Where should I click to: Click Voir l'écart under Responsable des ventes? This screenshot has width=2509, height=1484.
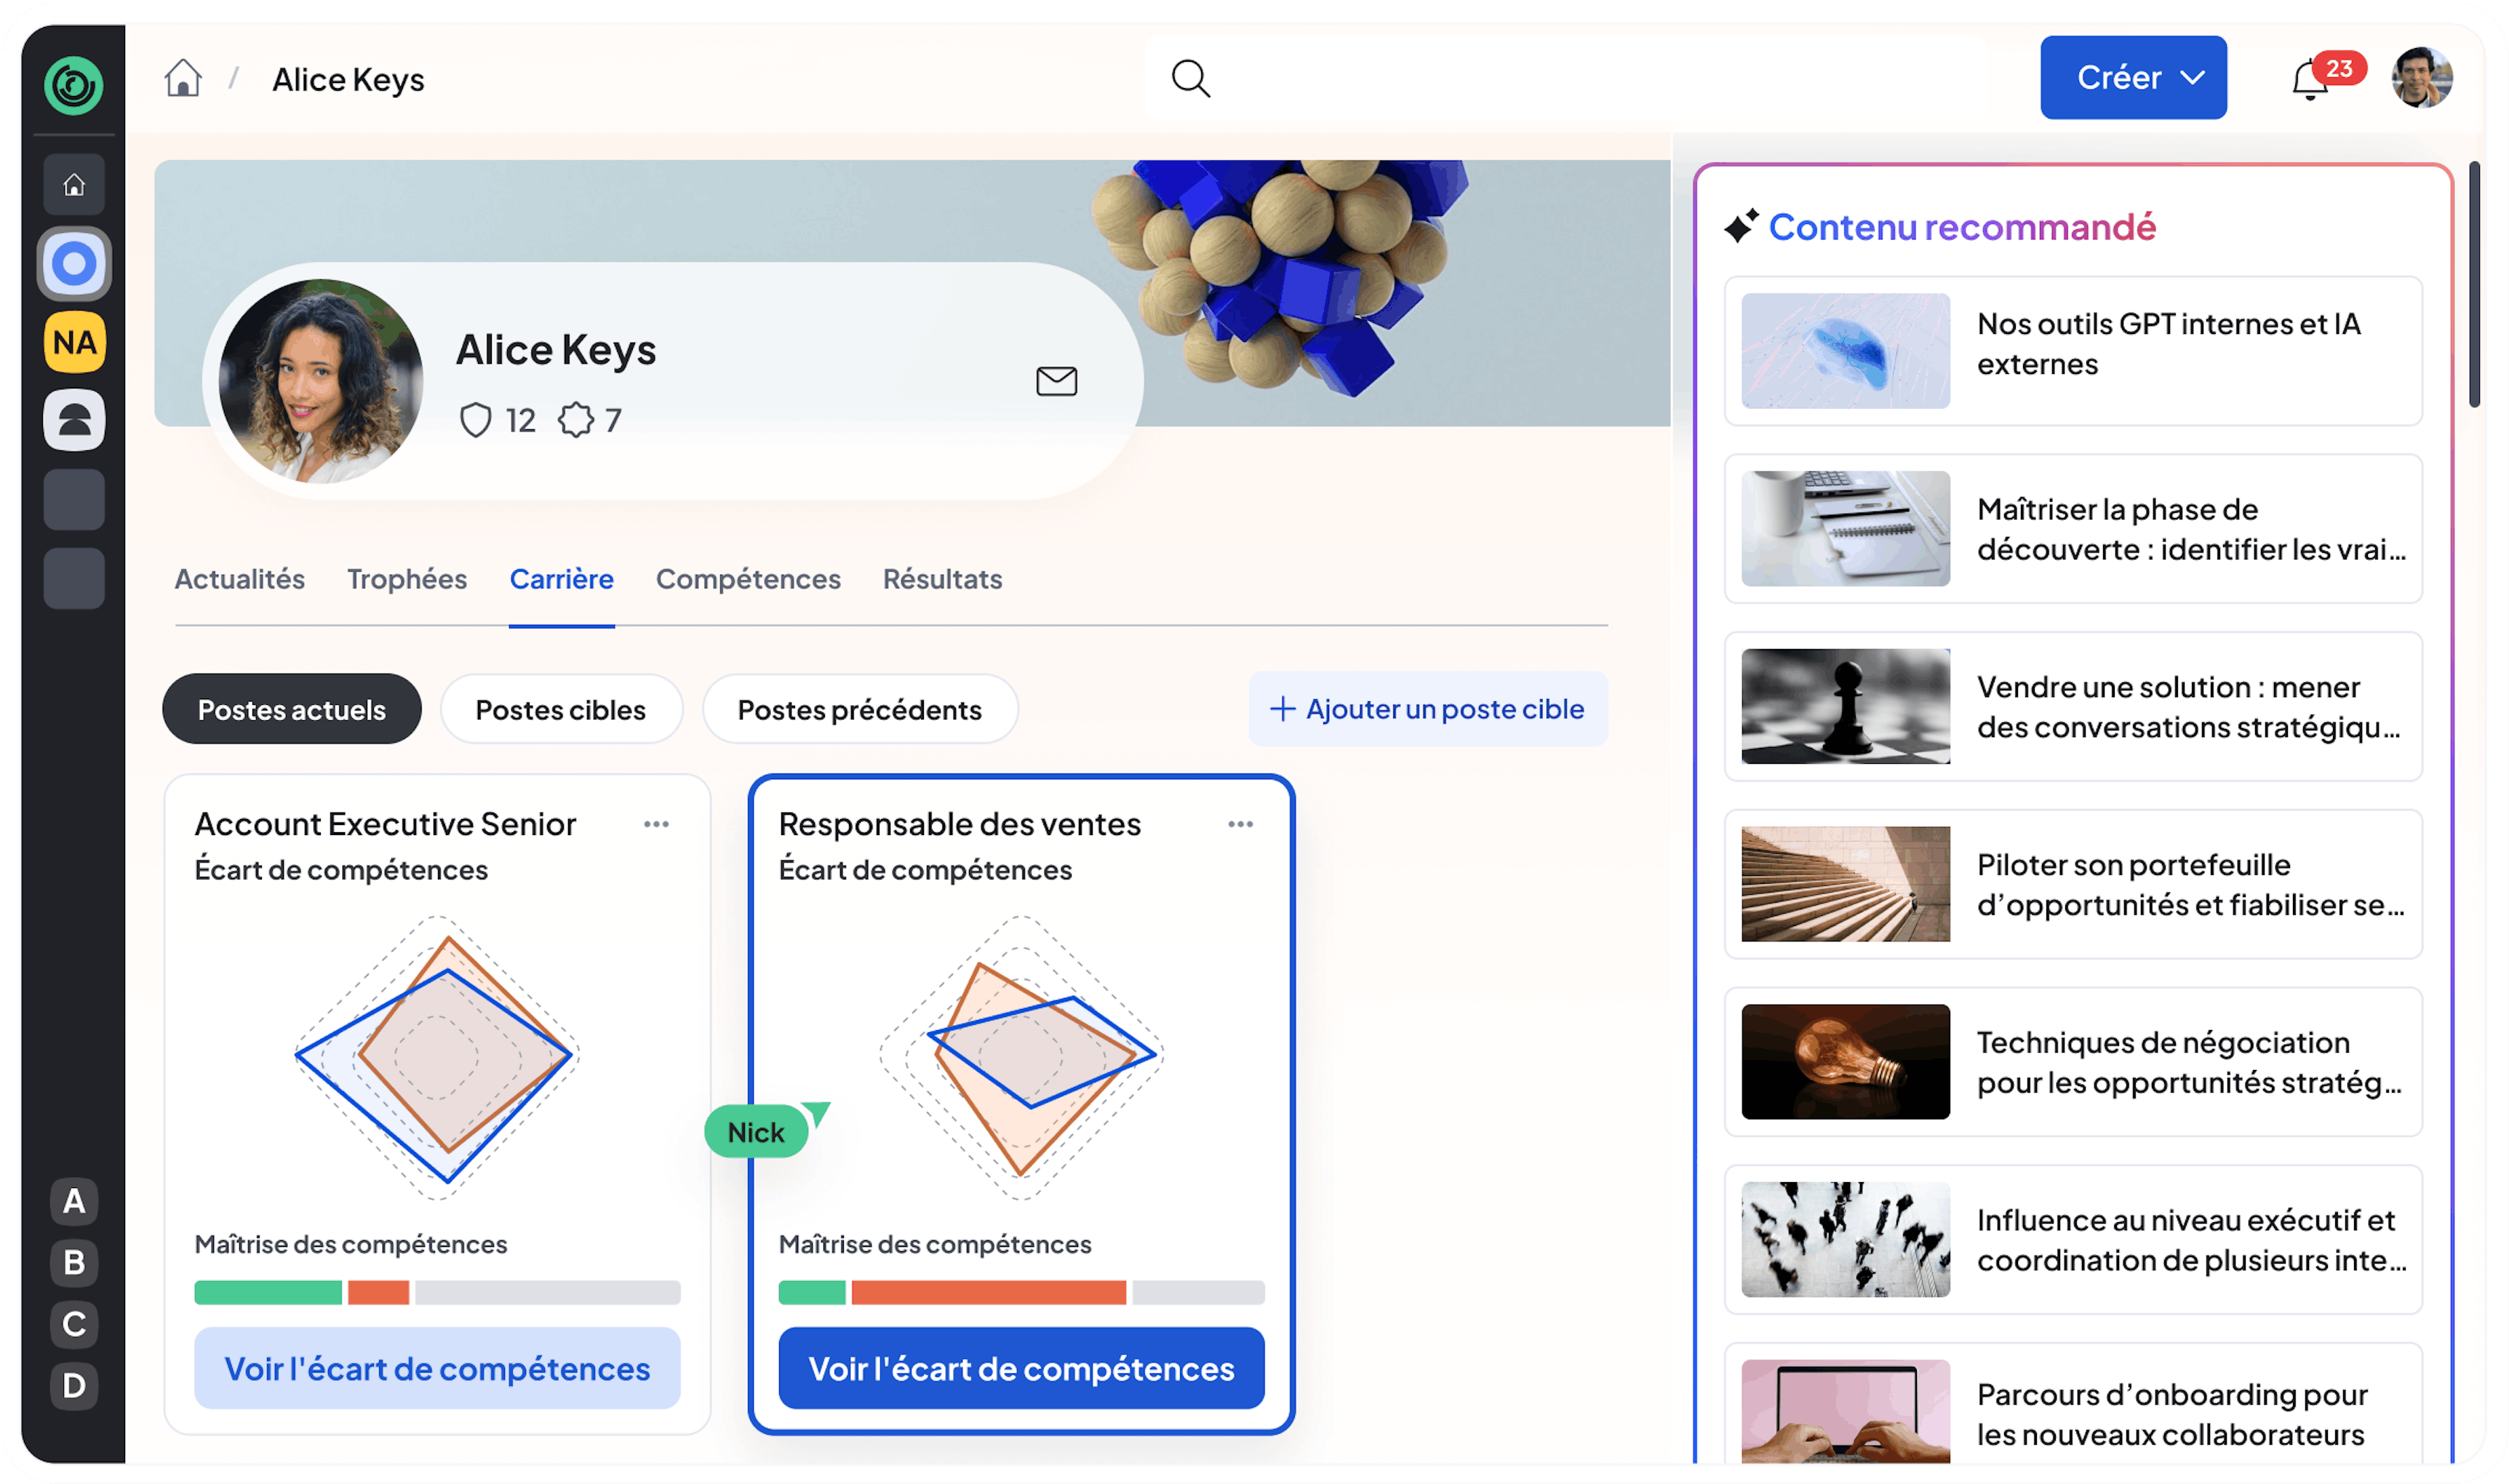click(x=1020, y=1368)
